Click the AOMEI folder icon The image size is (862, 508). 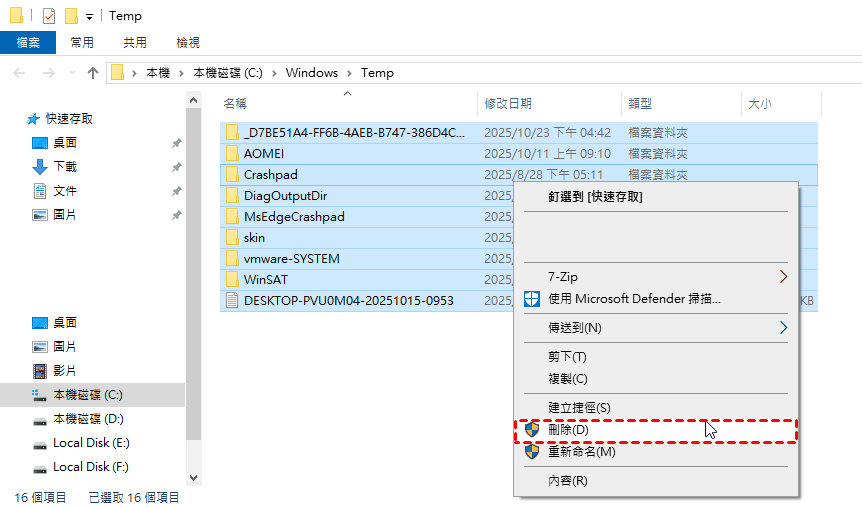pos(232,153)
